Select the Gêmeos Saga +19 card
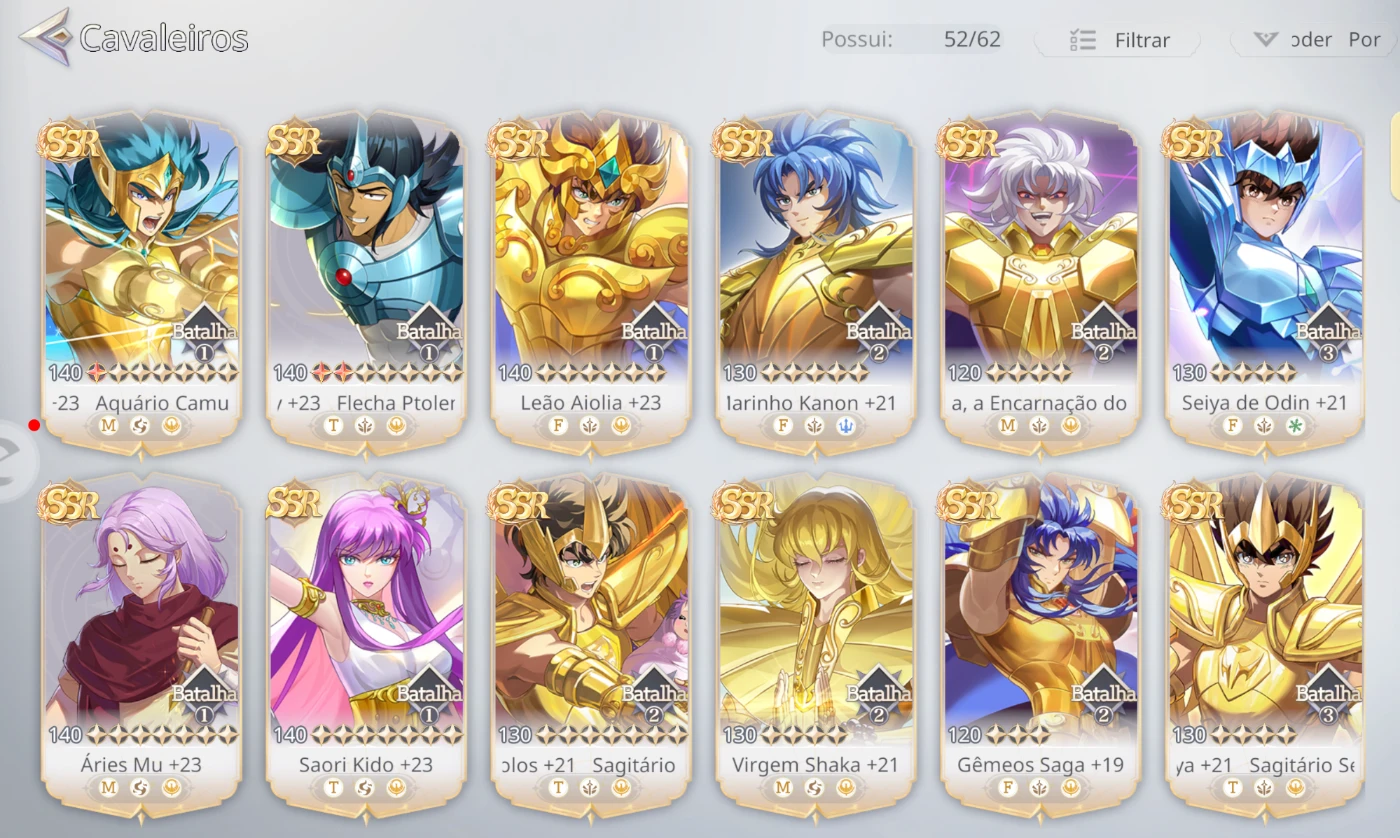This screenshot has height=838, width=1400. pyautogui.click(x=1040, y=647)
